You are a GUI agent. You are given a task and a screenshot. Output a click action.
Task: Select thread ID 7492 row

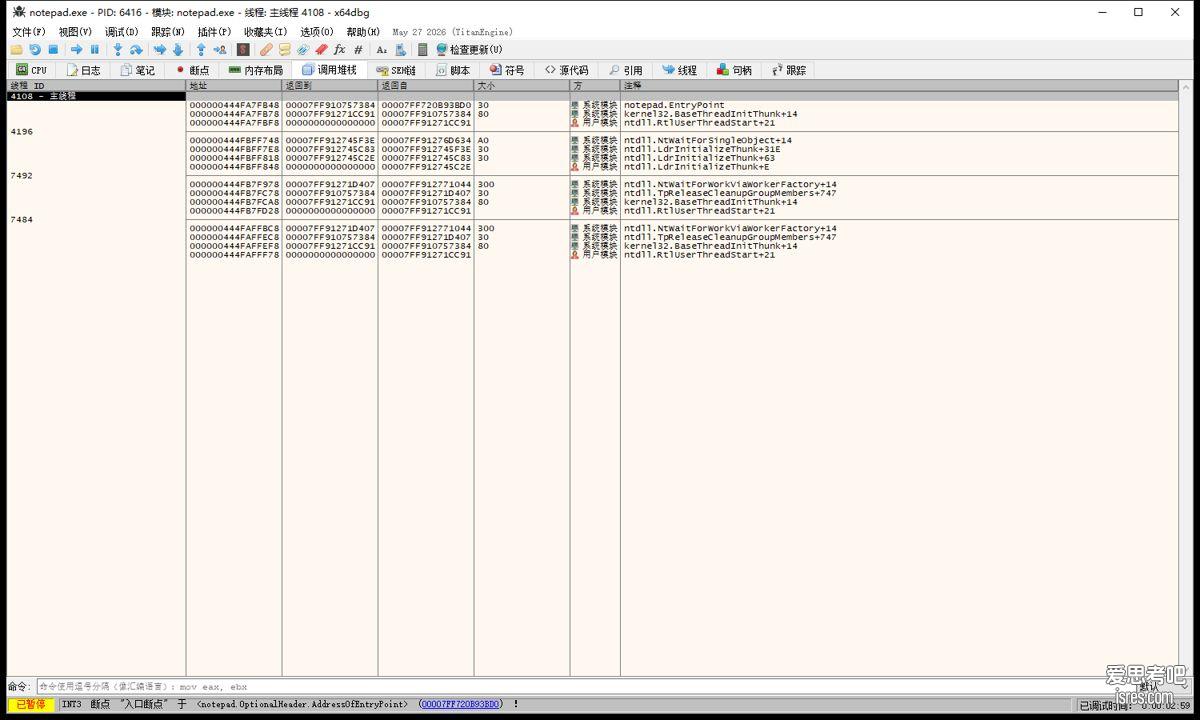pos(96,176)
